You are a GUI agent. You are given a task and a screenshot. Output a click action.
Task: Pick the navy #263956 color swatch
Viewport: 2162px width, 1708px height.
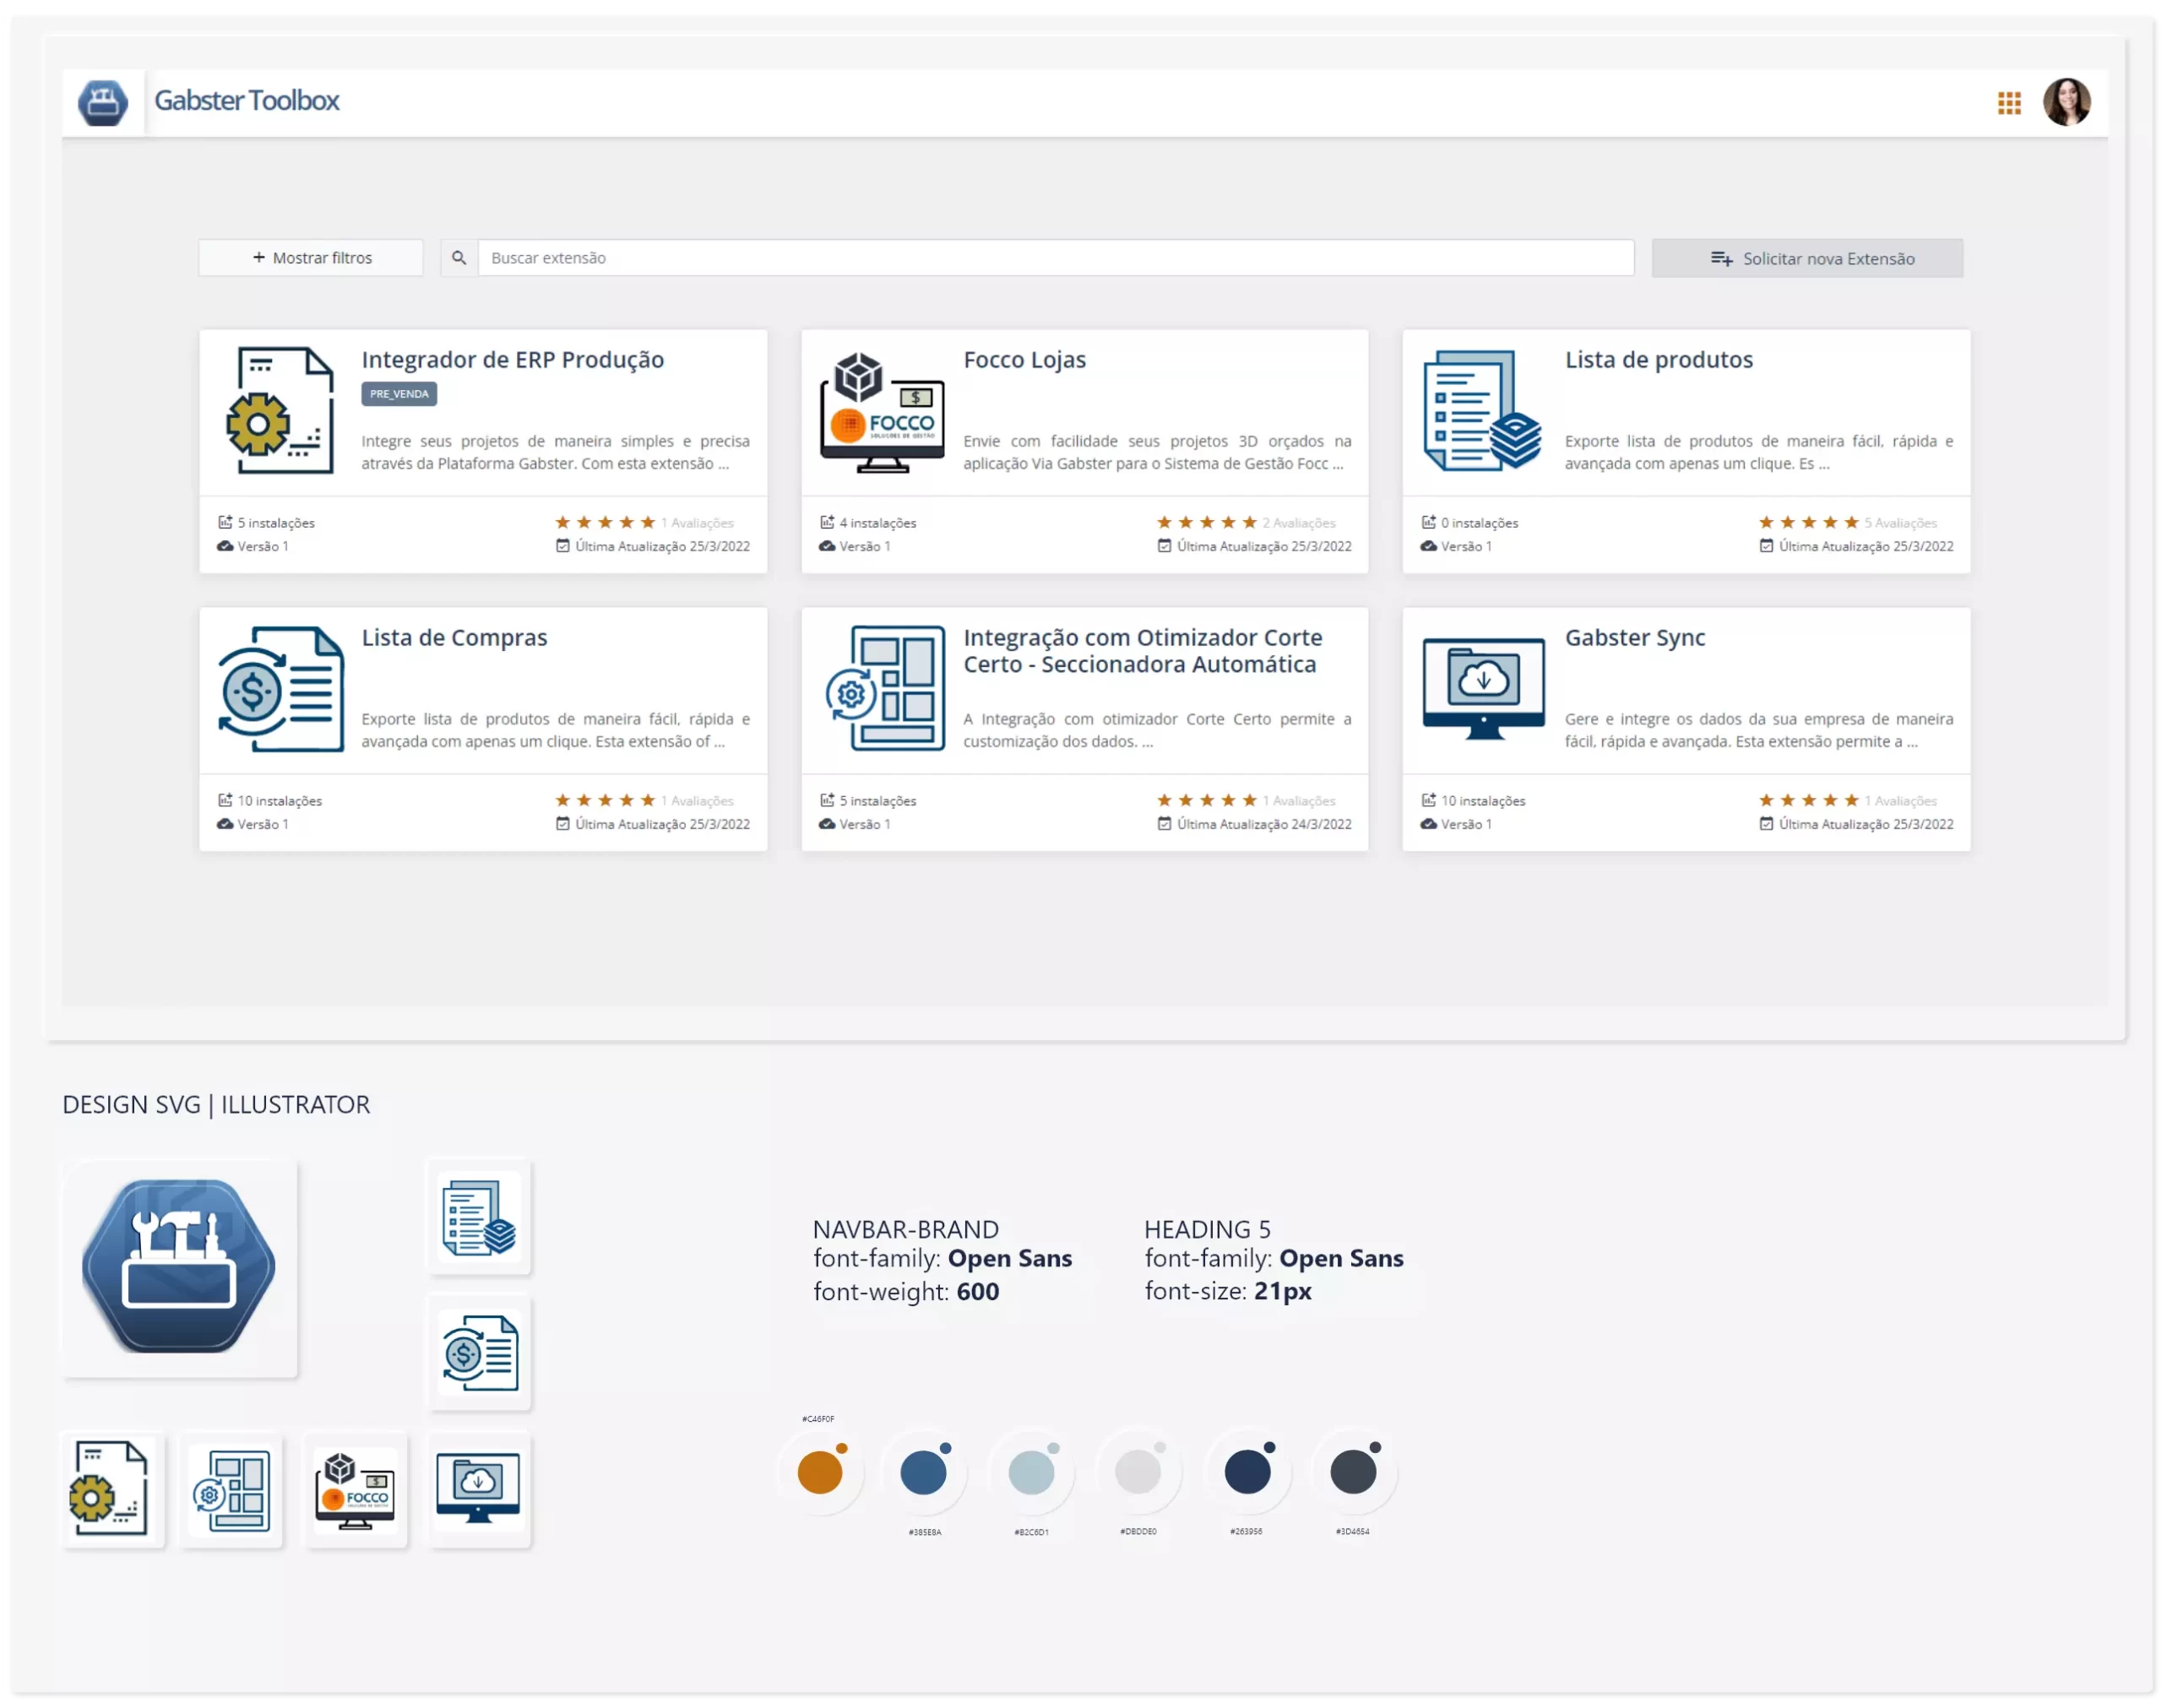[x=1247, y=1472]
